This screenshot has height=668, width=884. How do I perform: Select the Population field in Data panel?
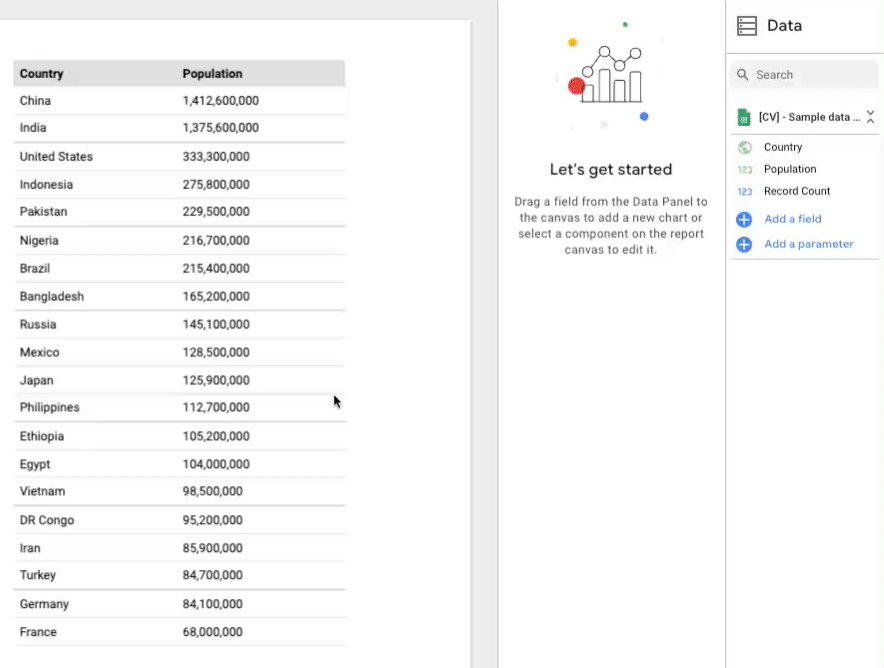coord(790,169)
